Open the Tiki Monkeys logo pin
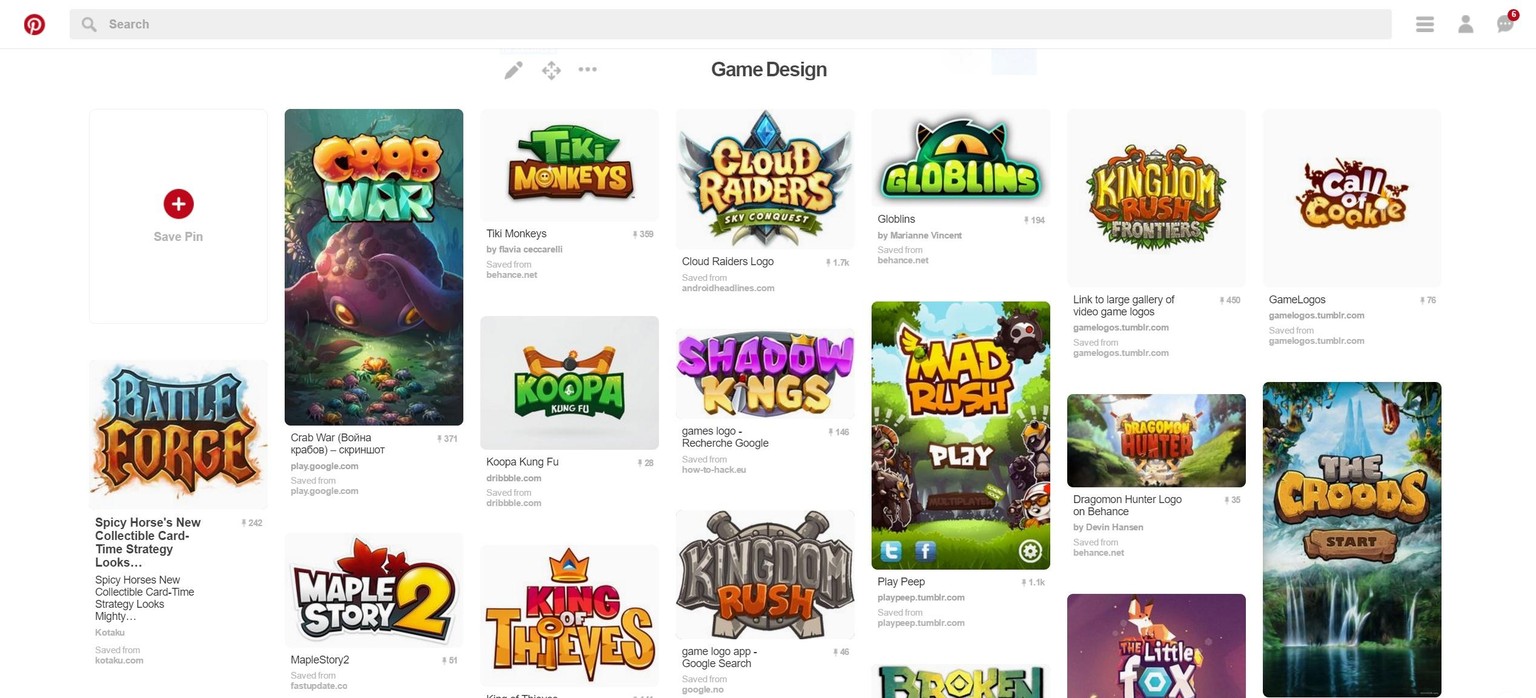This screenshot has height=698, width=1536. coord(570,165)
